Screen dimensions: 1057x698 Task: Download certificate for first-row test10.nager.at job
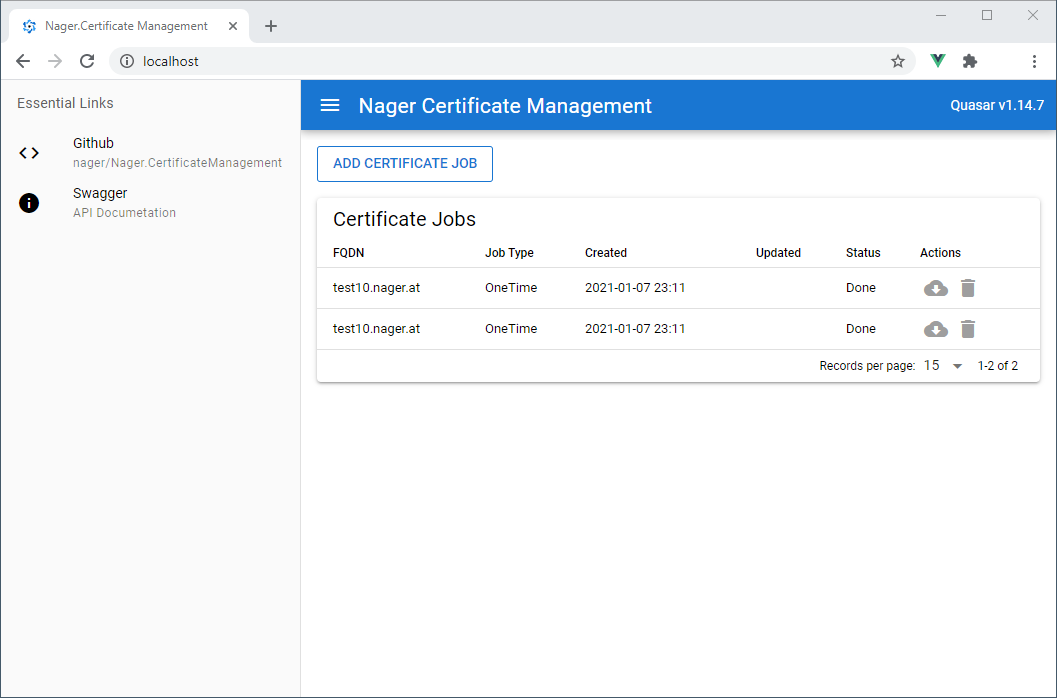tap(936, 289)
